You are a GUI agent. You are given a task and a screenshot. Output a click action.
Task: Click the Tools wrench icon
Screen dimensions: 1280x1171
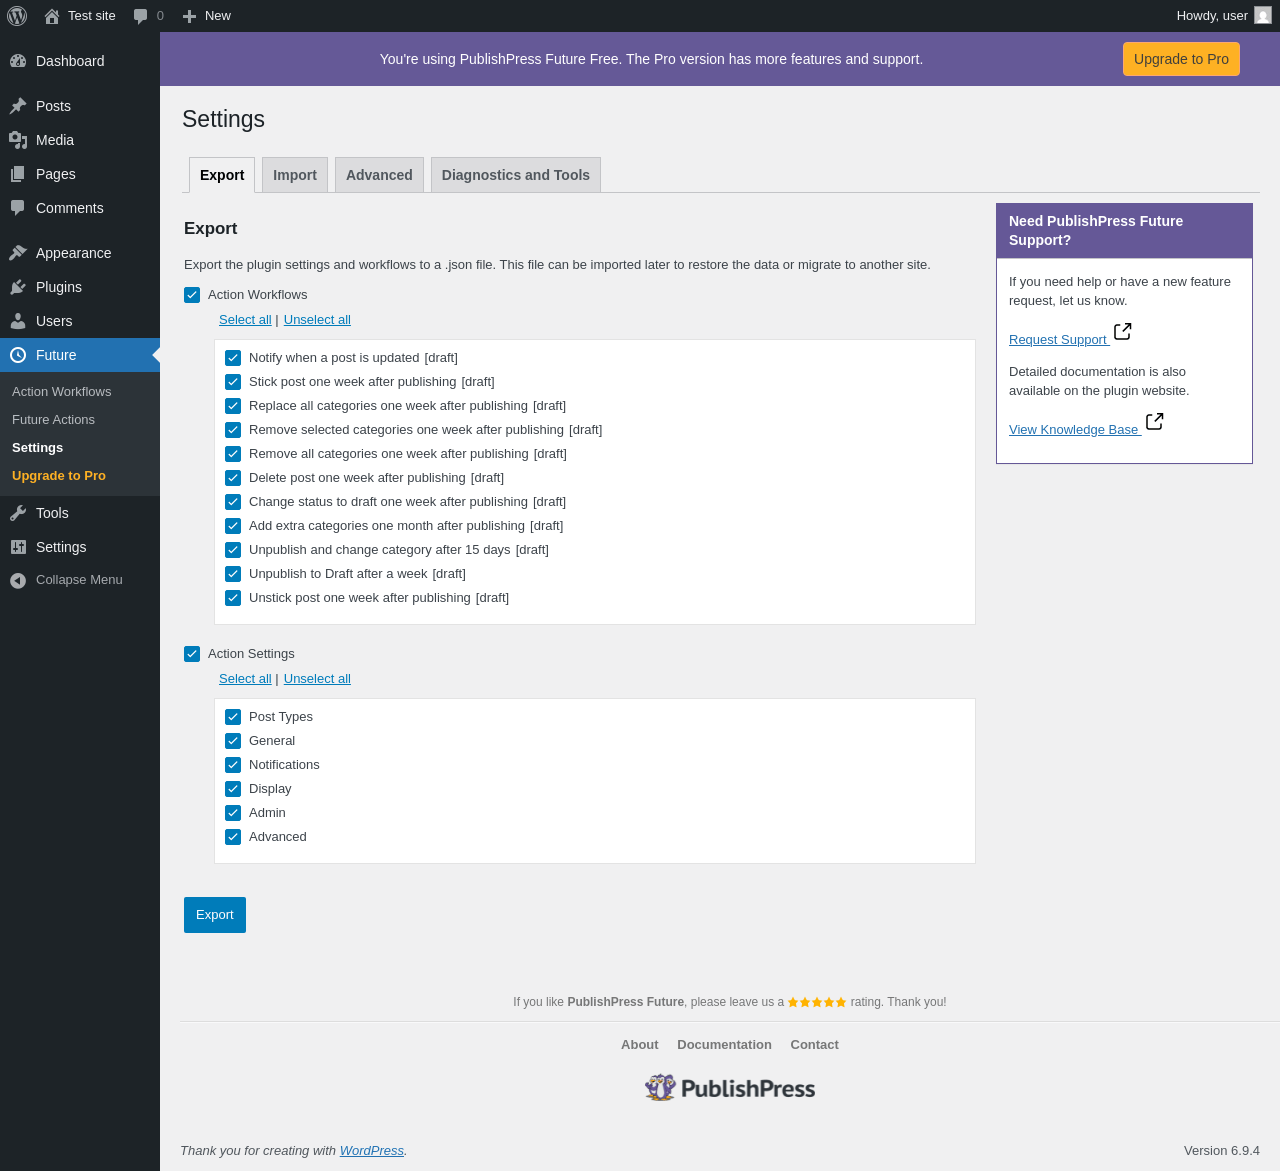(x=18, y=513)
